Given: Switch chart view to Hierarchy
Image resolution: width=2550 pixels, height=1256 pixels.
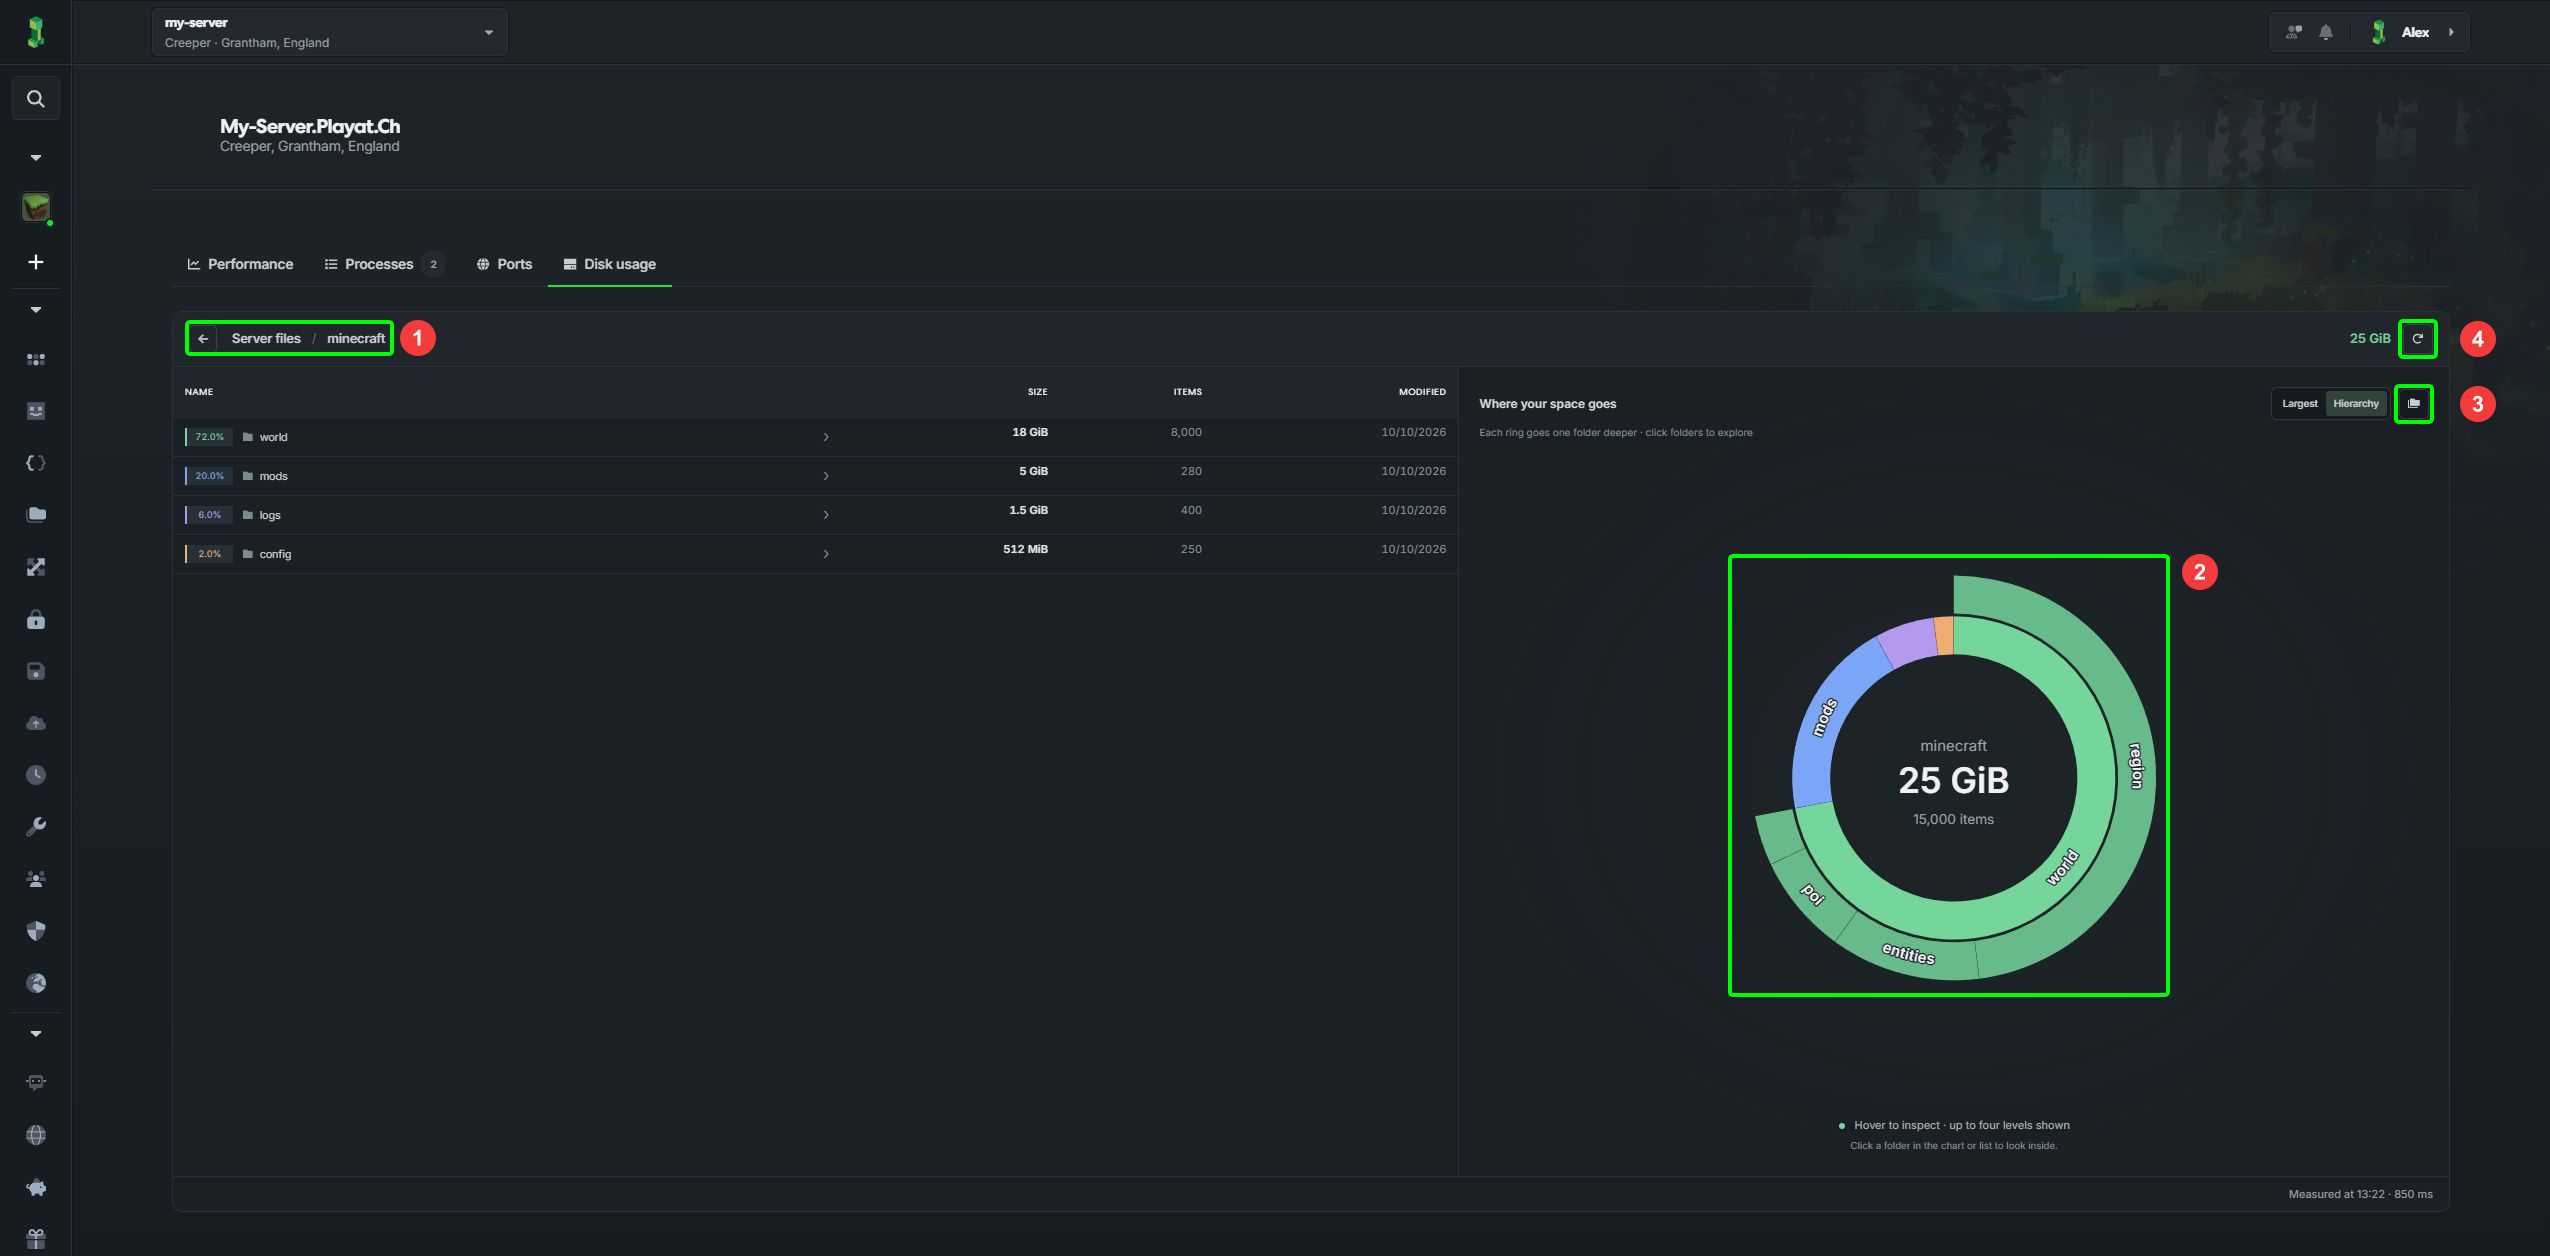Looking at the screenshot, I should tap(2355, 404).
